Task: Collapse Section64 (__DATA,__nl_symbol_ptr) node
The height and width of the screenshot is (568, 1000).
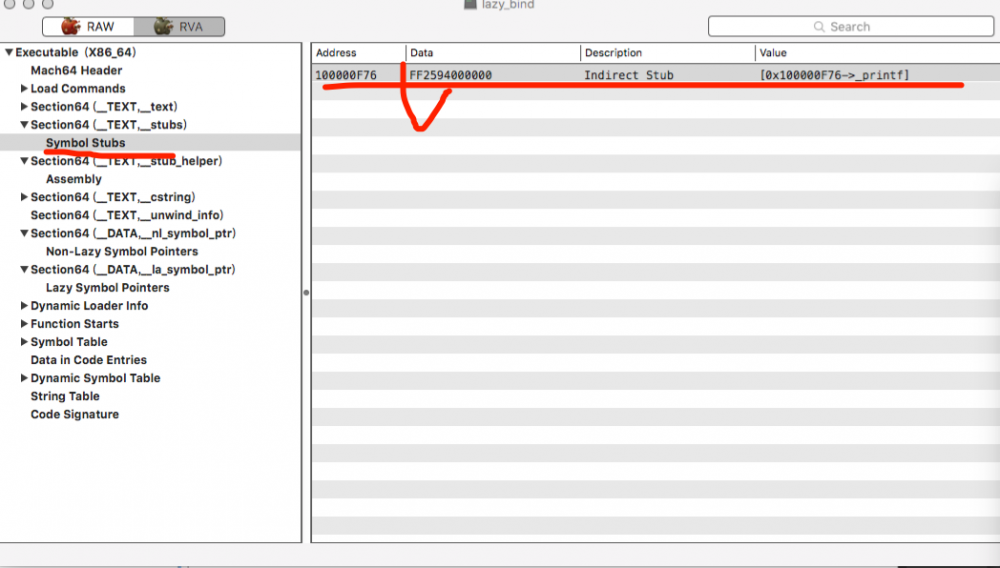Action: coord(24,233)
